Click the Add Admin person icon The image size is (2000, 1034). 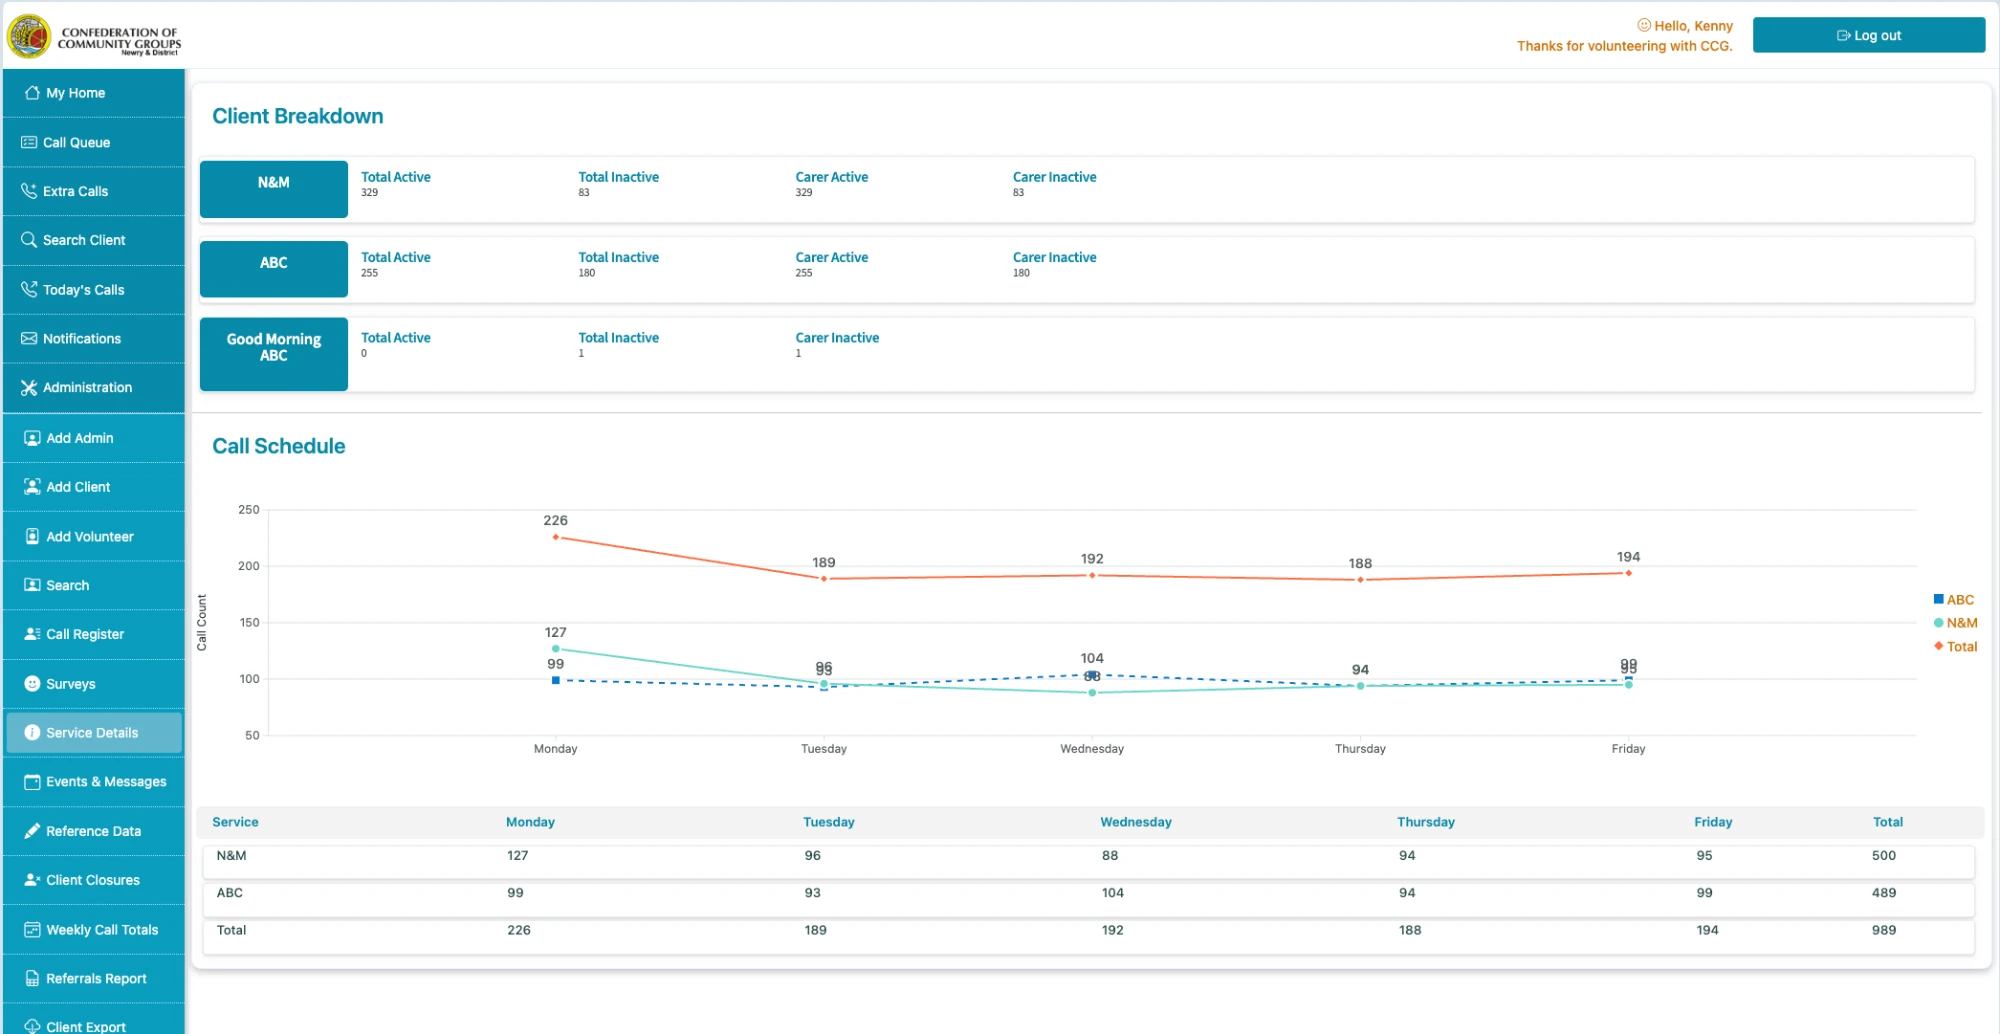pyautogui.click(x=32, y=438)
